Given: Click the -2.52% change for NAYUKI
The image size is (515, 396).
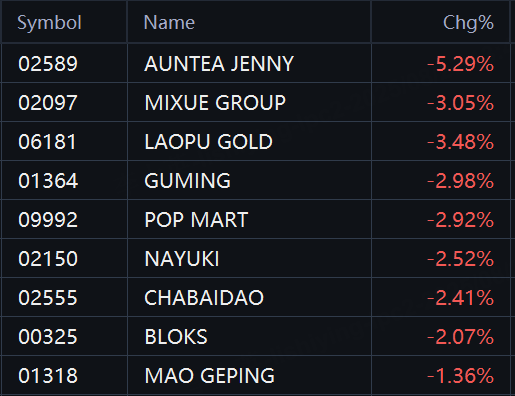Looking at the screenshot, I should coord(460,258).
